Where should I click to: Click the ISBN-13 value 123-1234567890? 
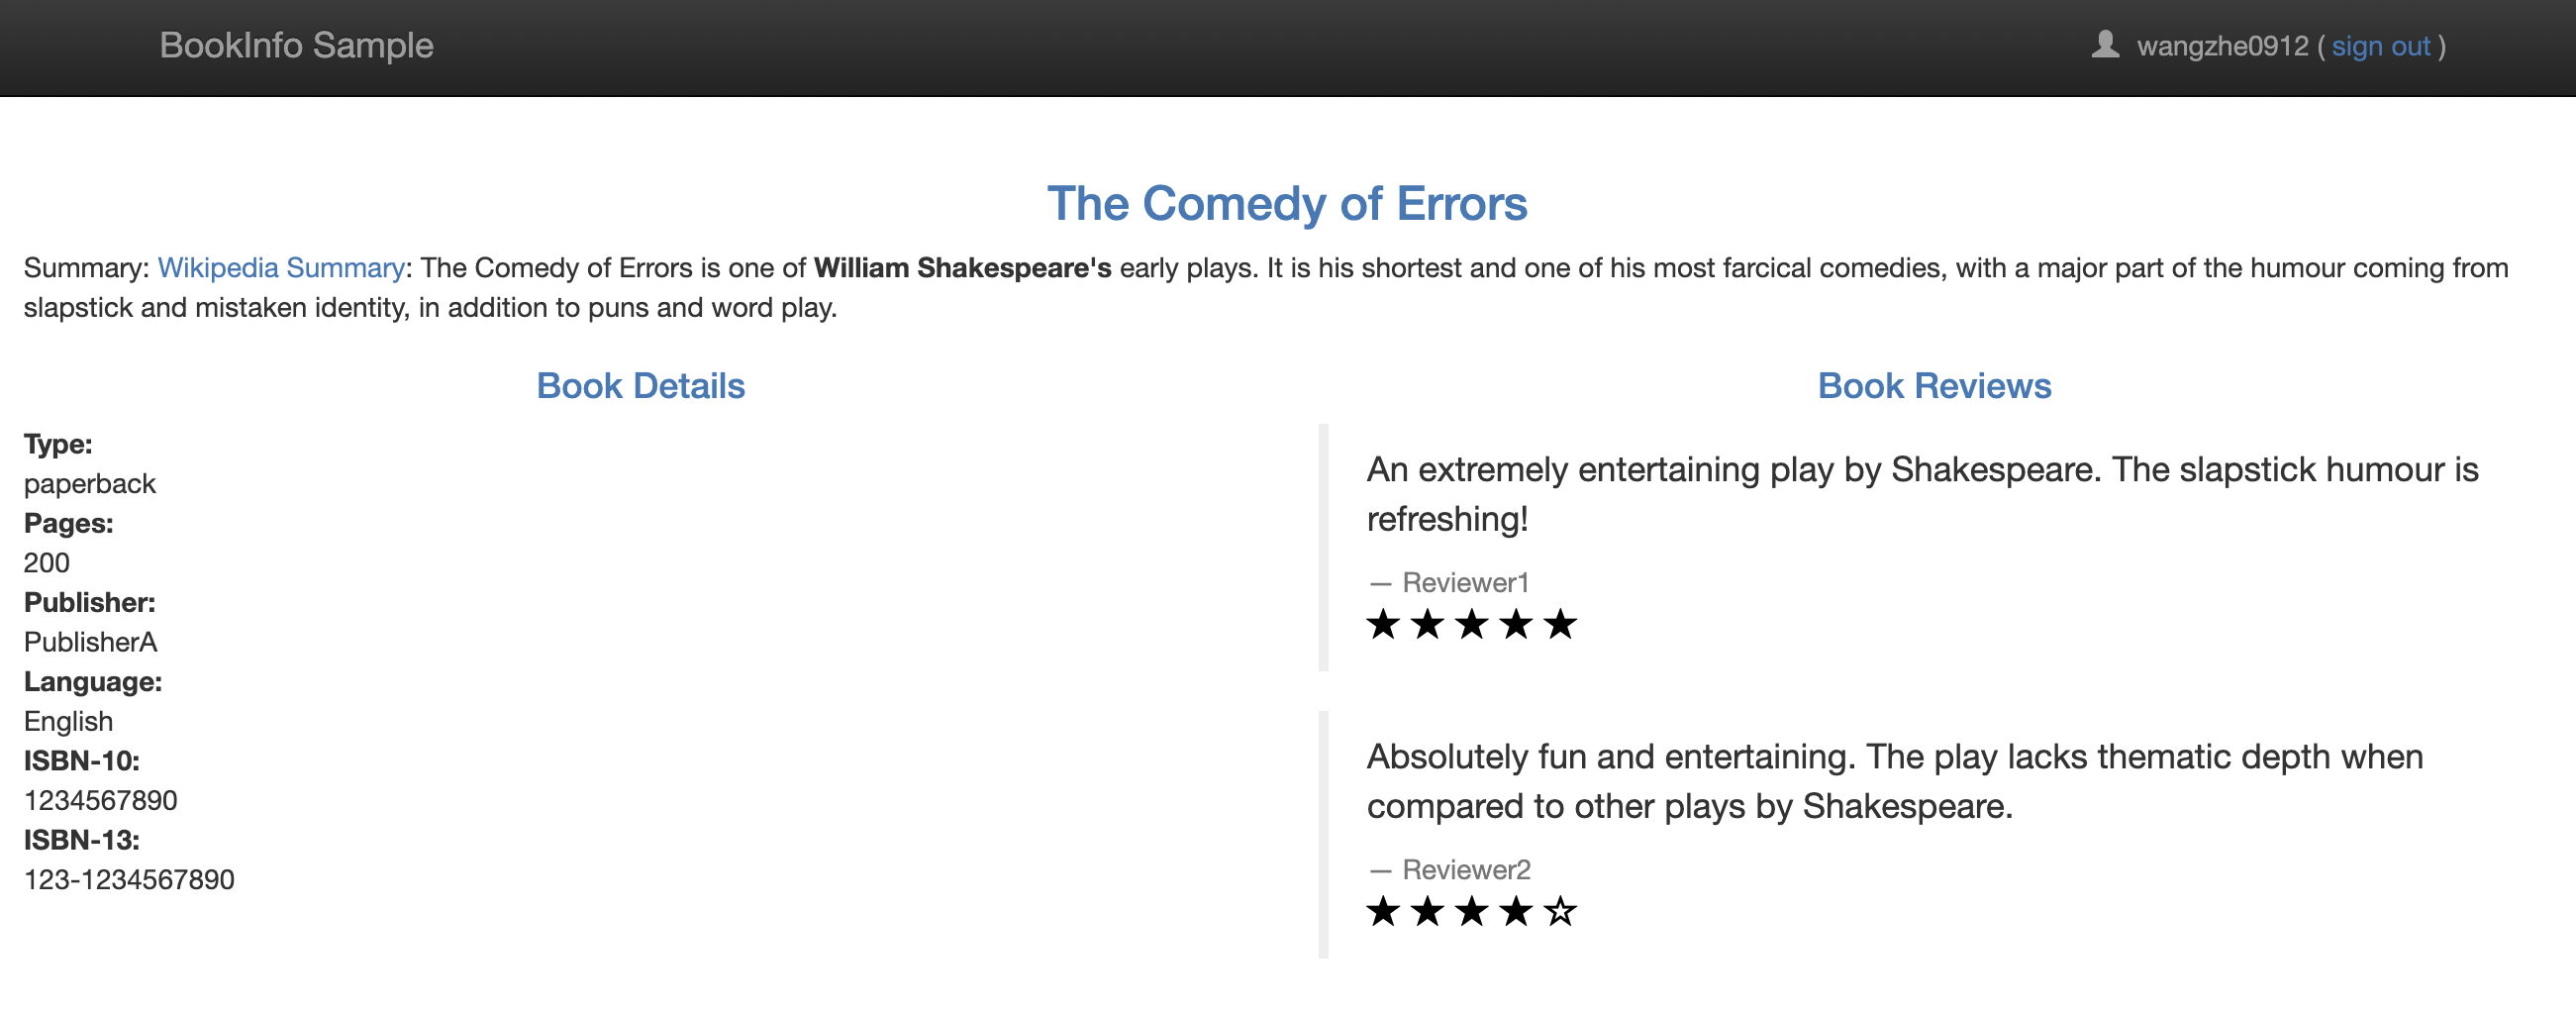[x=129, y=880]
